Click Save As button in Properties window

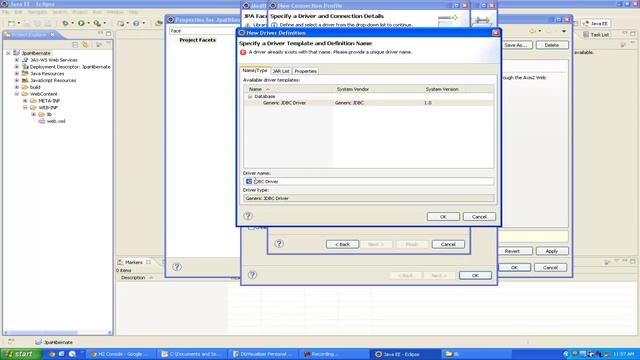click(x=516, y=45)
